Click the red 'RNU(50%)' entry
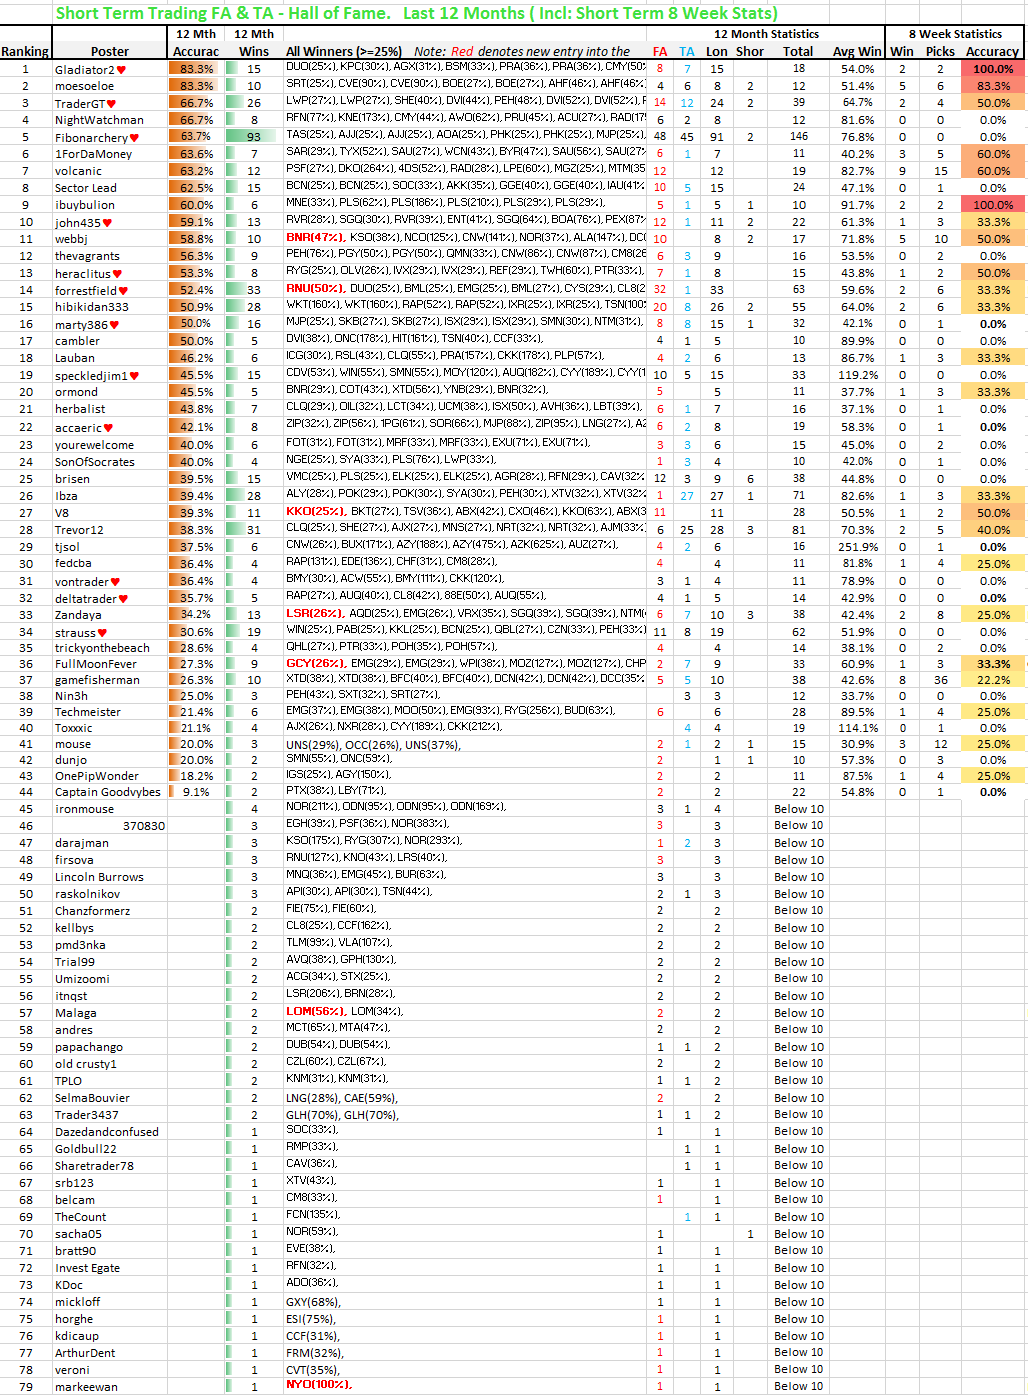 point(315,289)
